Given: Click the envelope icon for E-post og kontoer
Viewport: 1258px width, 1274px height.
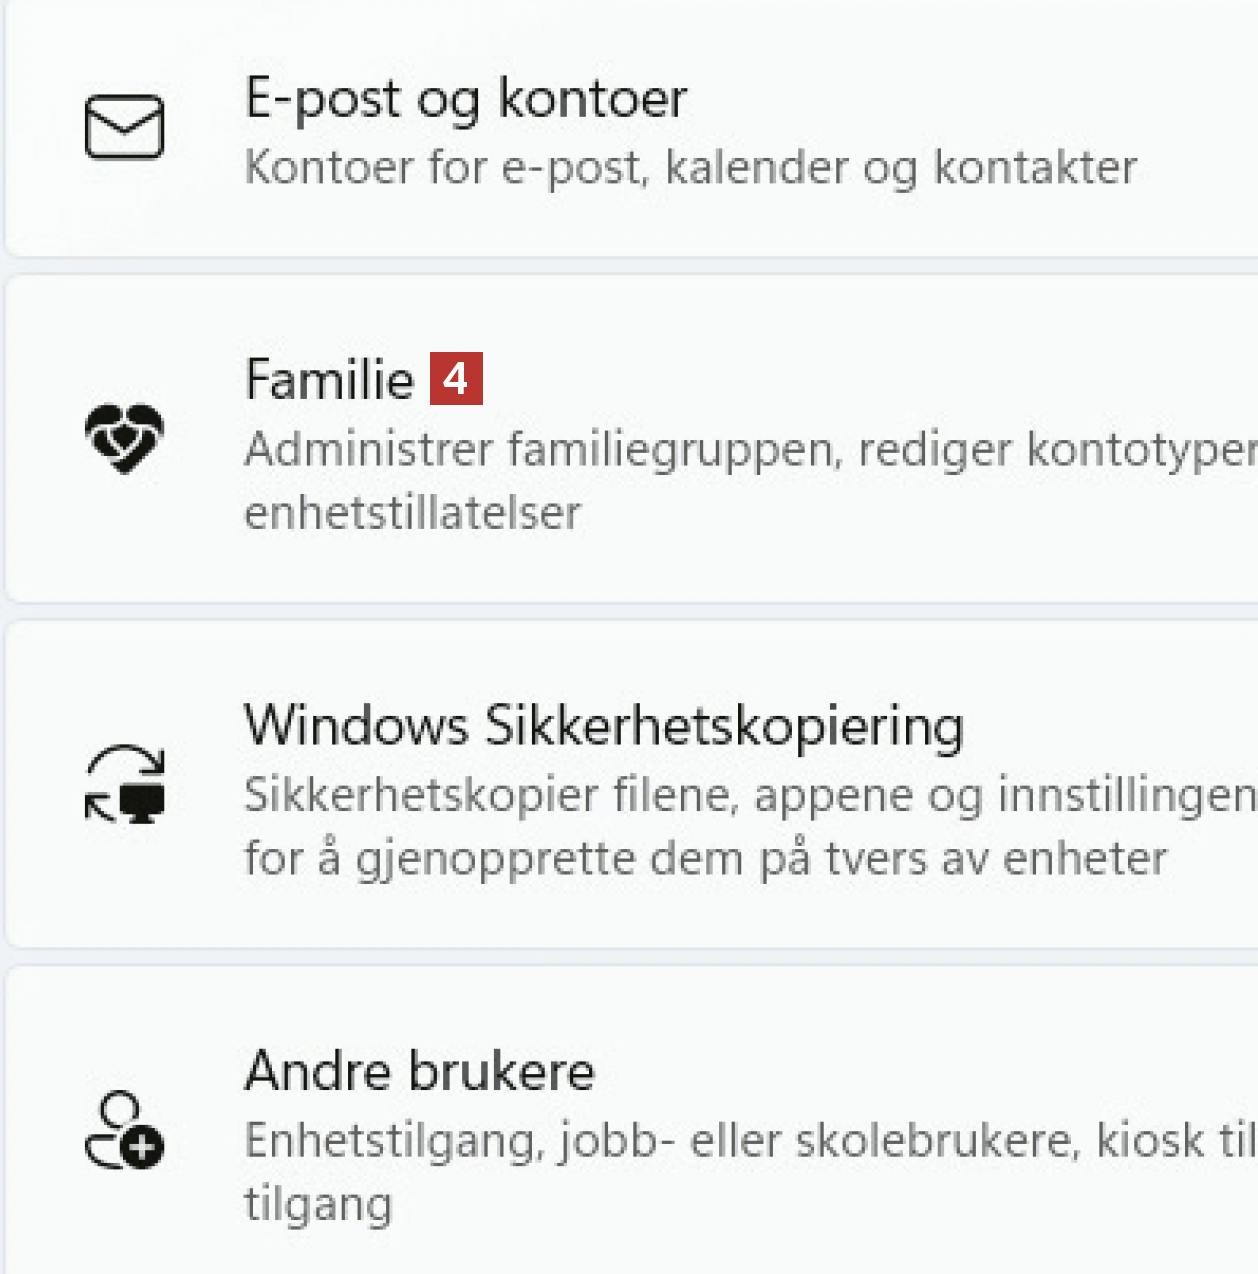Looking at the screenshot, I should [x=124, y=127].
